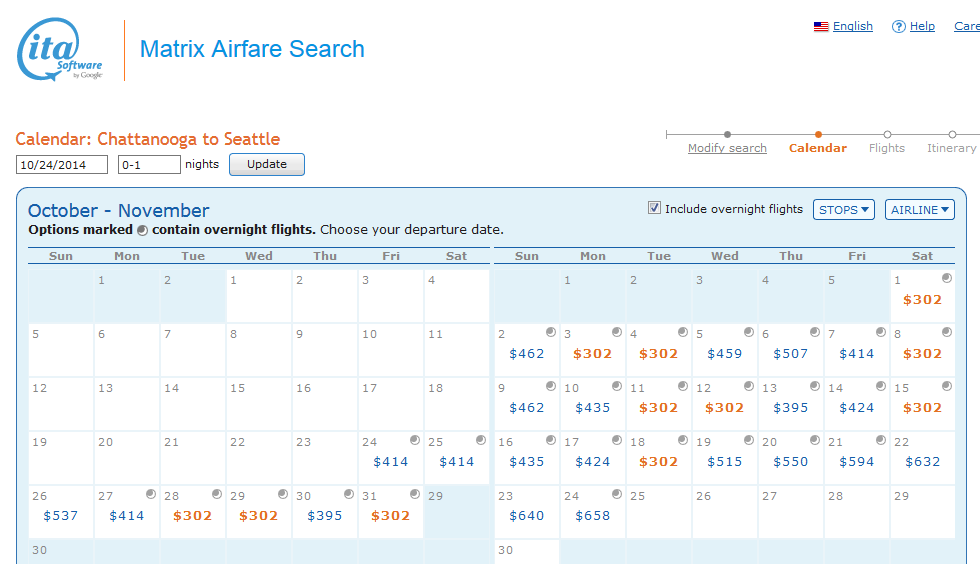
Task: Click the Help question mark icon
Action: click(898, 27)
